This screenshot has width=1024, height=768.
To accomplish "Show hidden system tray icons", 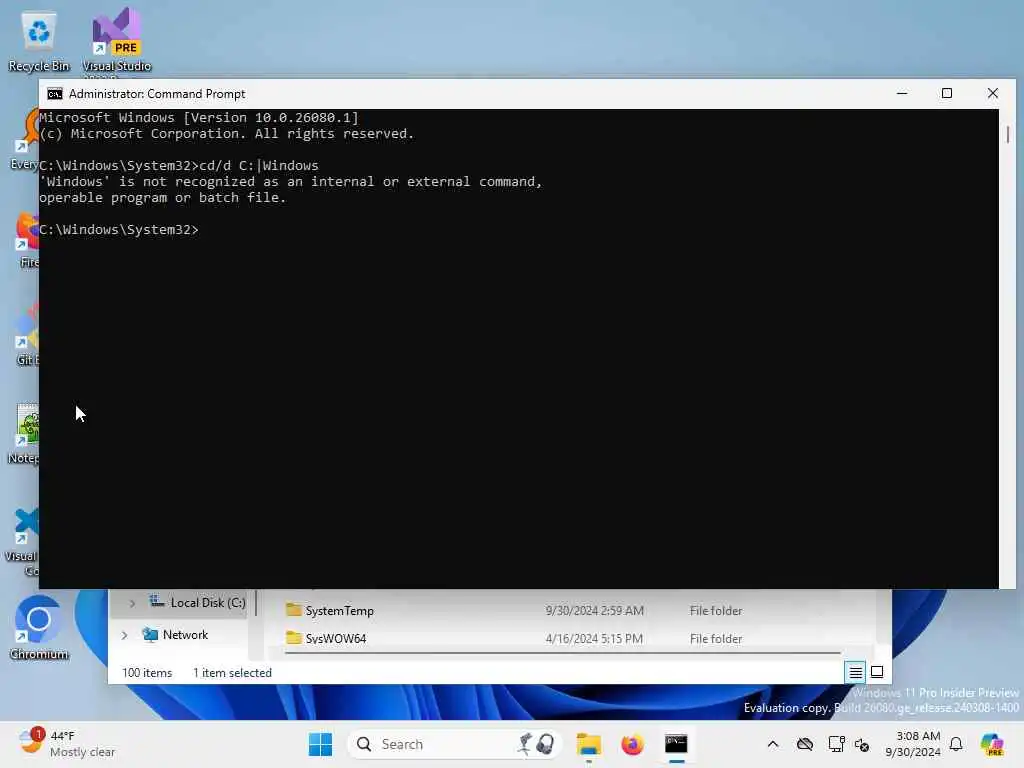I will tap(773, 744).
